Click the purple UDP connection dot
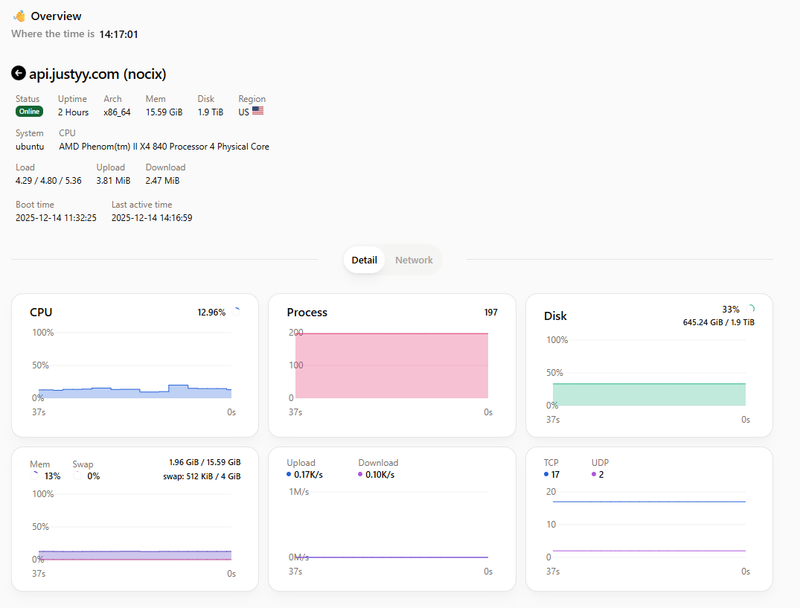Viewport: 800px width, 608px height. 594,475
